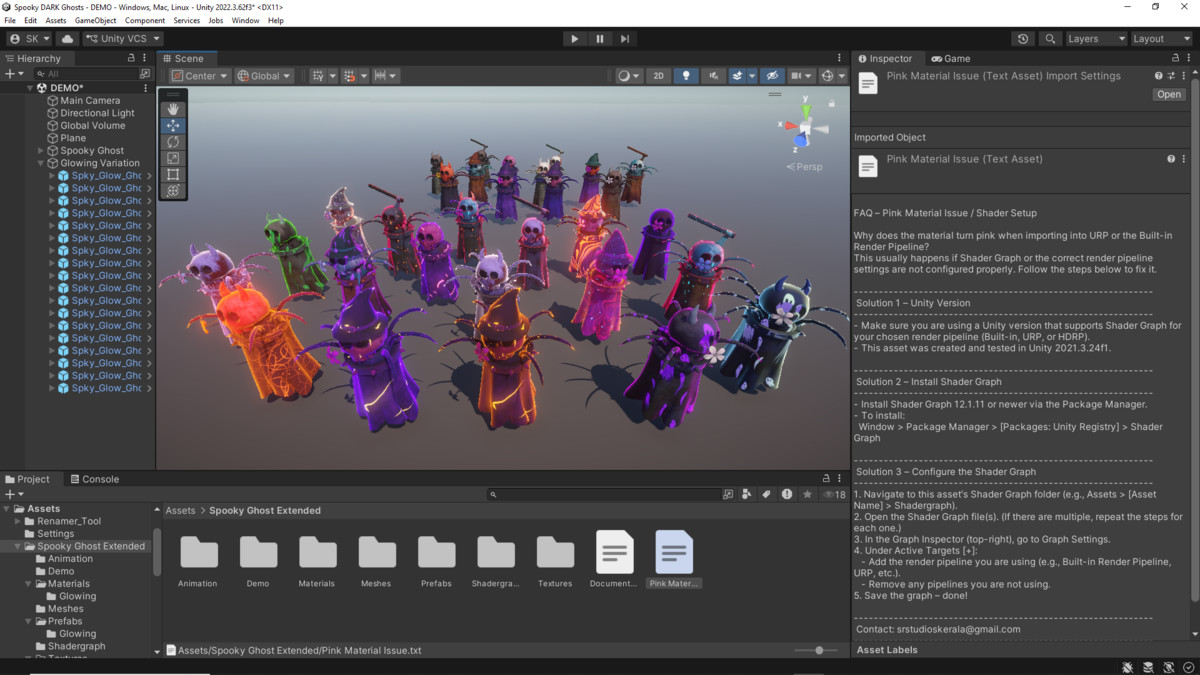Screen dimensions: 1200x675
Task: Select Directional Light in Hierarchy
Action: pos(97,113)
